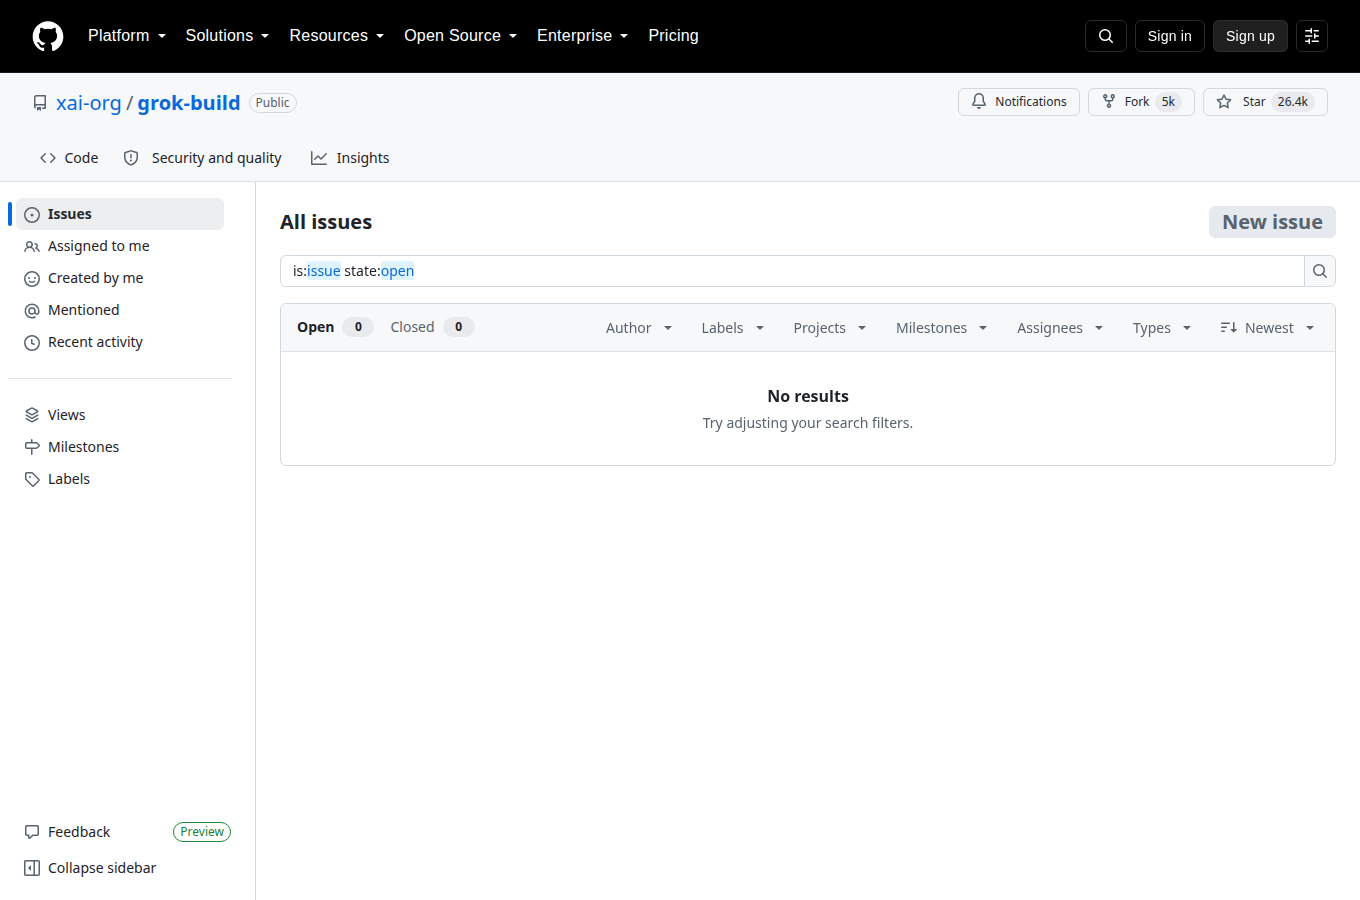Click the Public visibility badge
Screen dimensions: 1360x900
273,103
